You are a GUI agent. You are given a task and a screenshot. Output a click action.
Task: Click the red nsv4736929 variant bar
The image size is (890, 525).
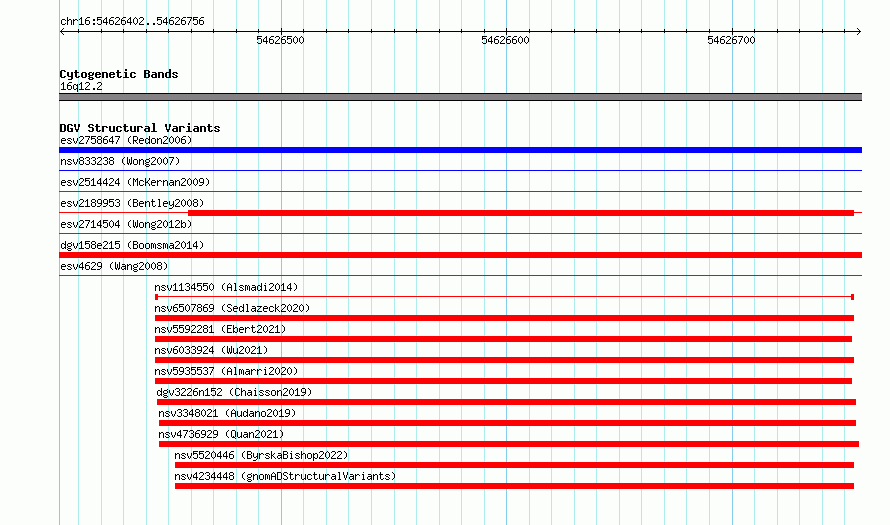(x=509, y=444)
